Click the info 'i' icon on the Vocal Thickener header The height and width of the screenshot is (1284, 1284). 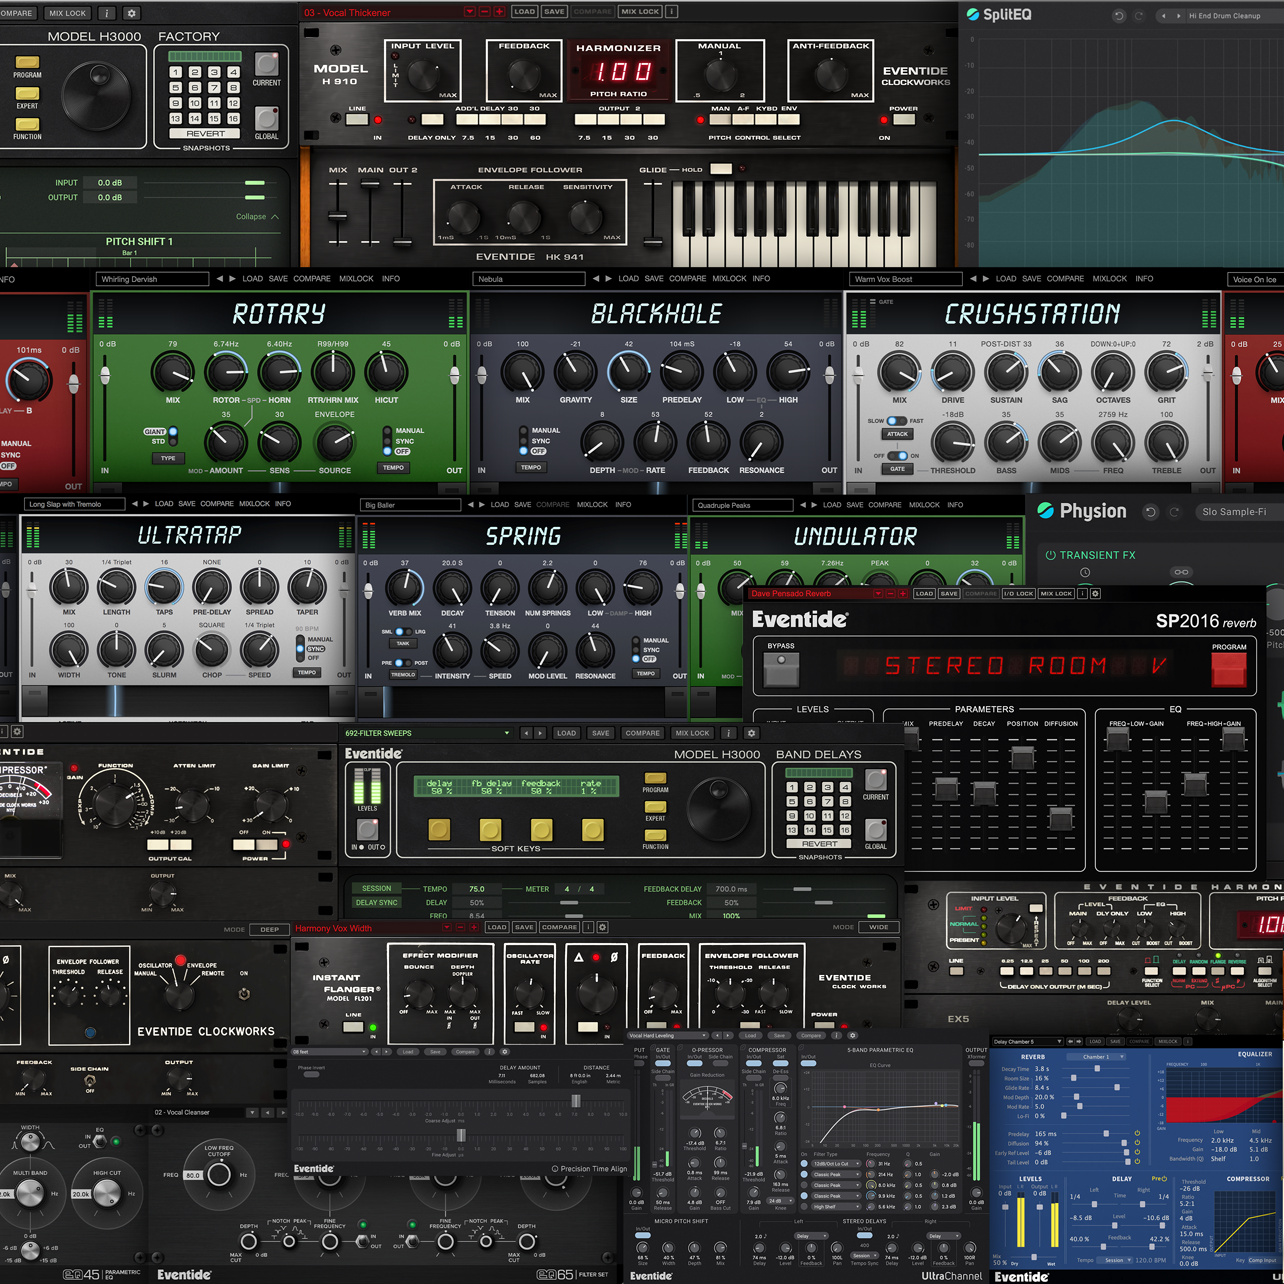(671, 12)
